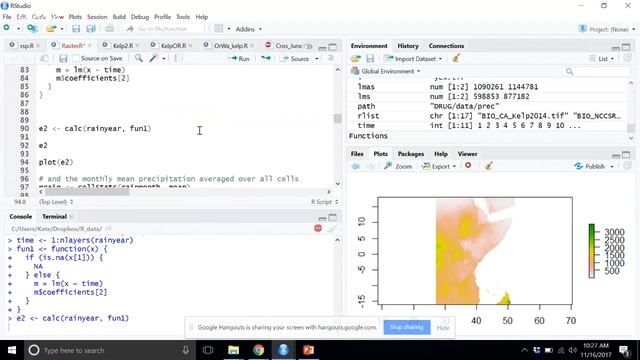Click the Zoom plot button
The height and width of the screenshot is (360, 640).
click(x=398, y=167)
